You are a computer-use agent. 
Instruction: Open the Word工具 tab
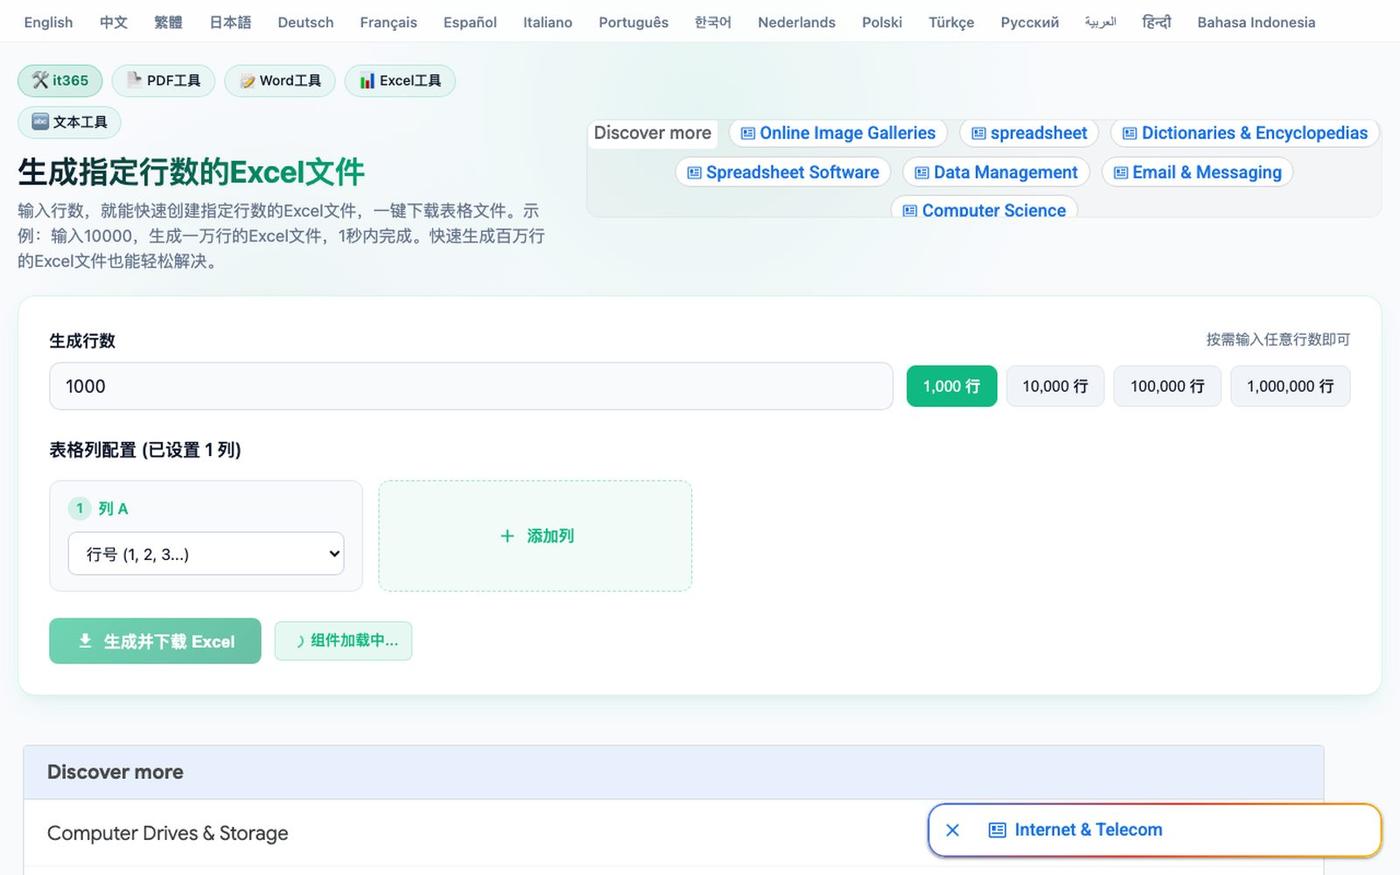280,80
